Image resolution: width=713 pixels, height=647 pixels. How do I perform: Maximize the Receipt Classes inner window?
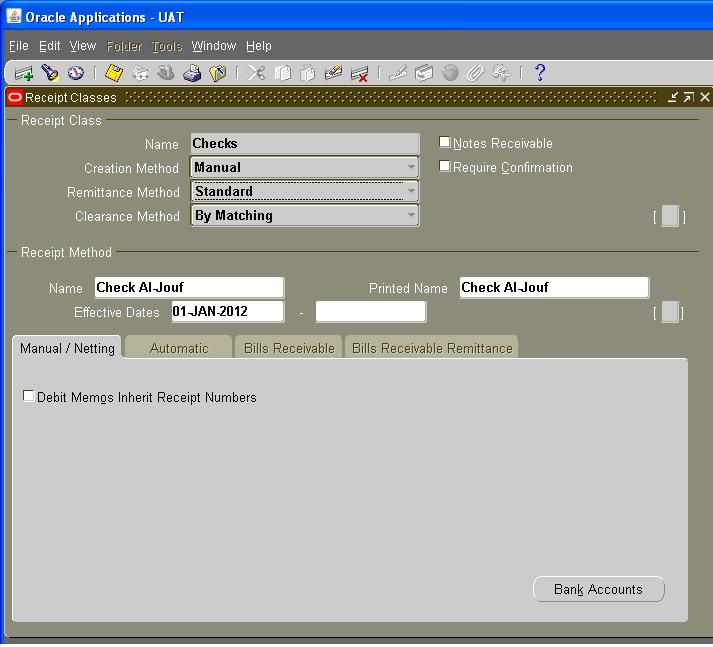click(689, 97)
